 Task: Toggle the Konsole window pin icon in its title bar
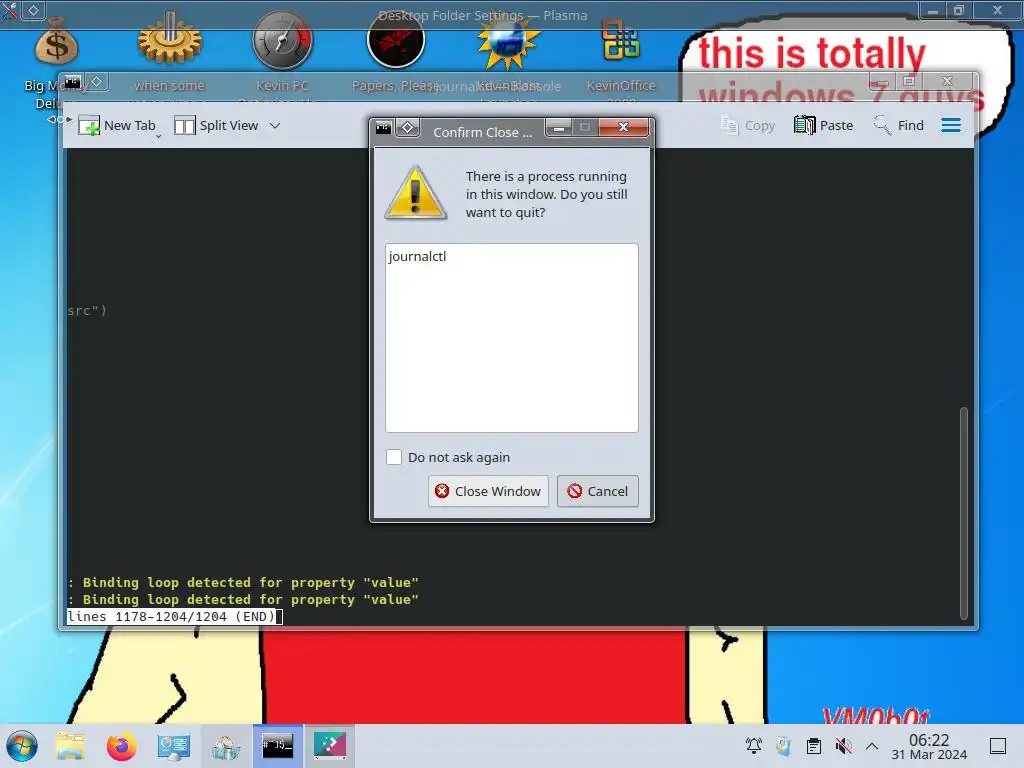coord(97,82)
